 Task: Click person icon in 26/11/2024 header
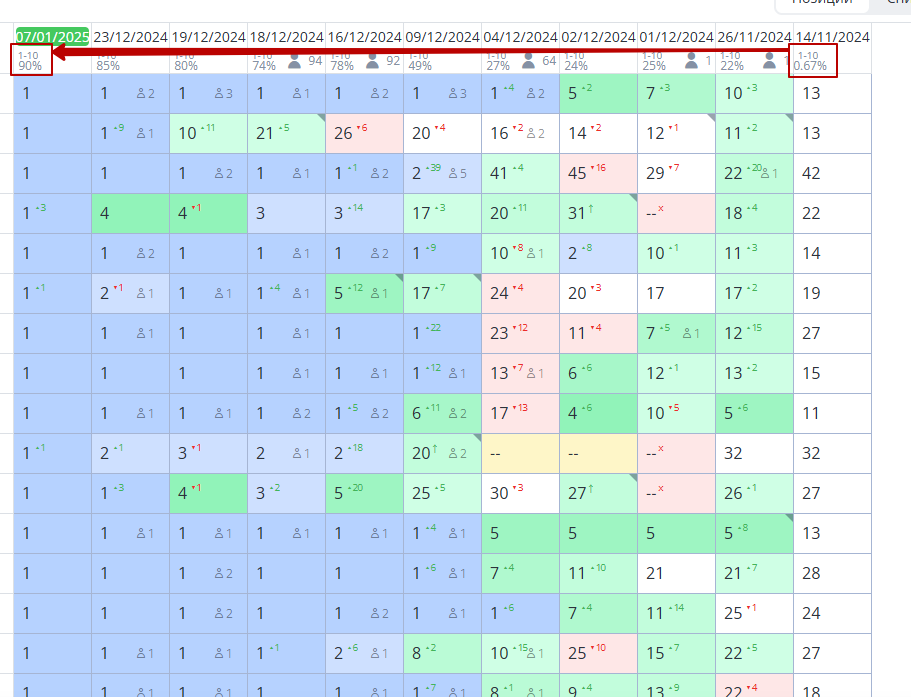[x=769, y=60]
